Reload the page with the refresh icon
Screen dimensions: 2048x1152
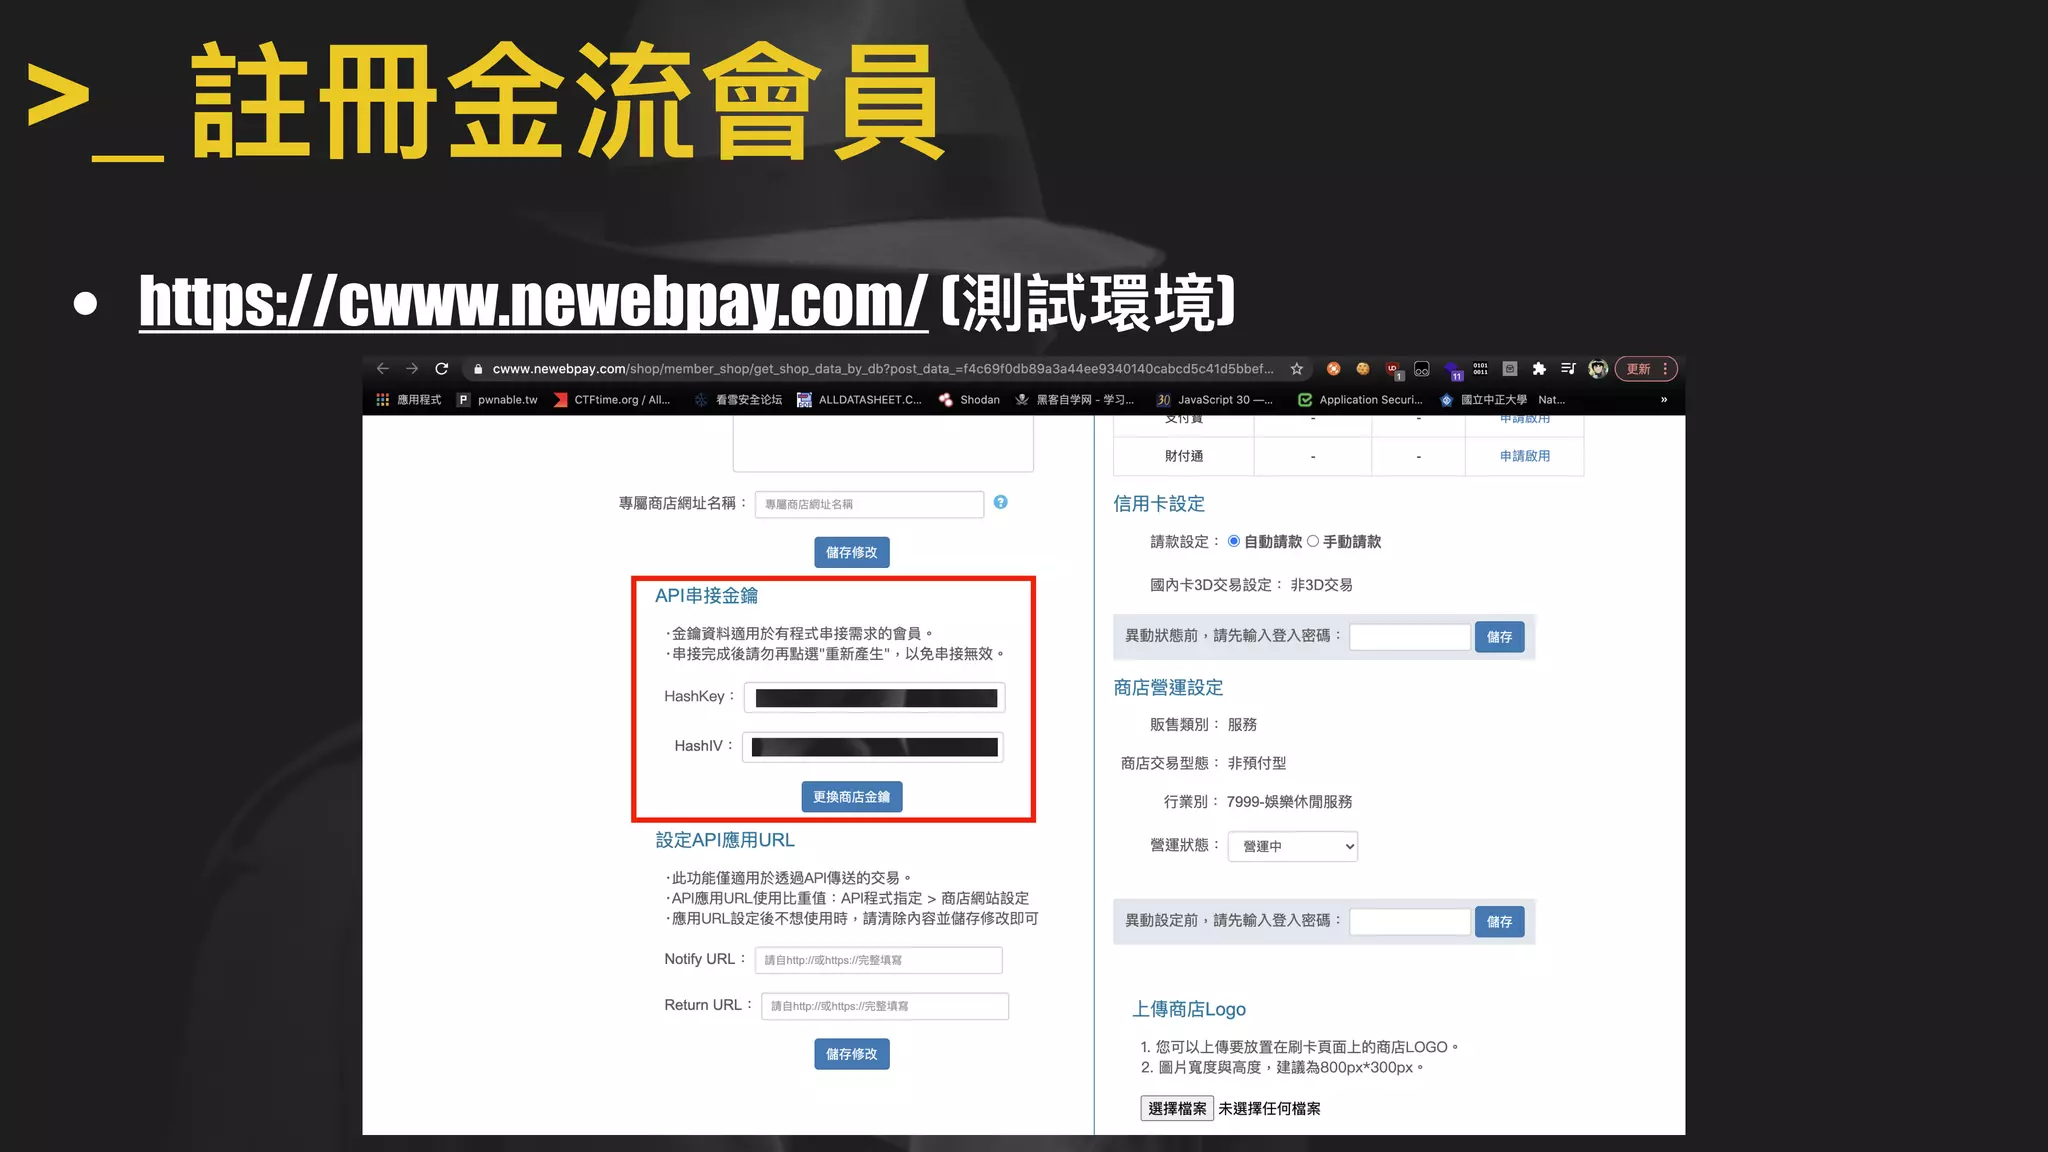tap(442, 369)
